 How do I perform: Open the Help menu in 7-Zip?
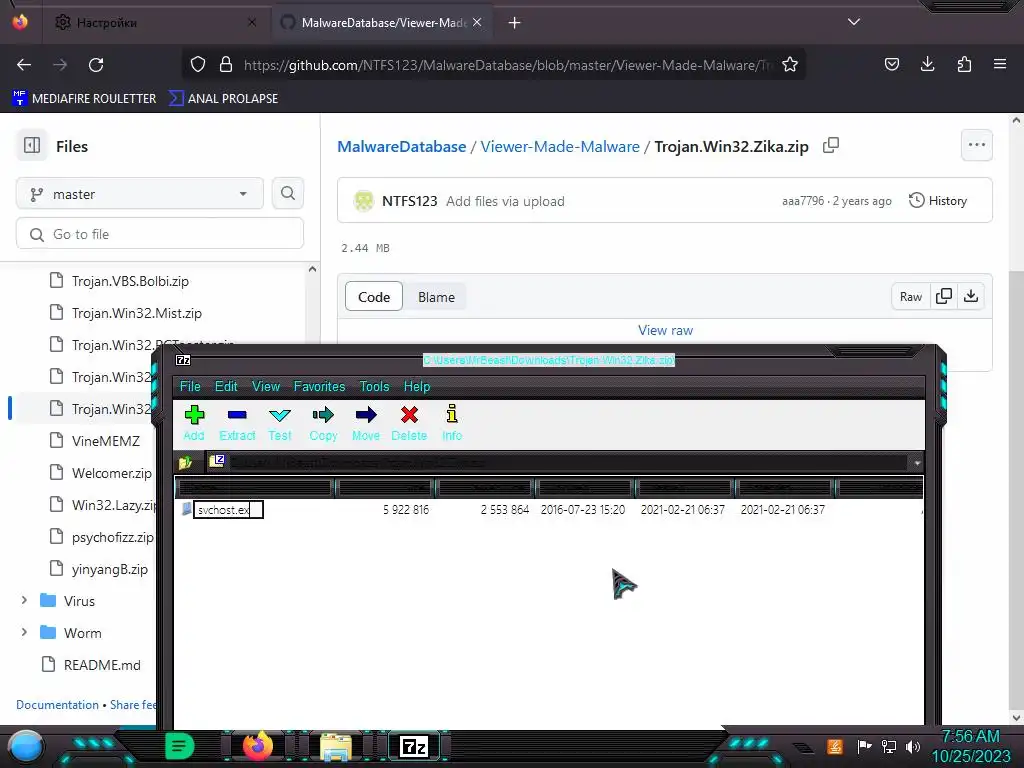coord(417,386)
